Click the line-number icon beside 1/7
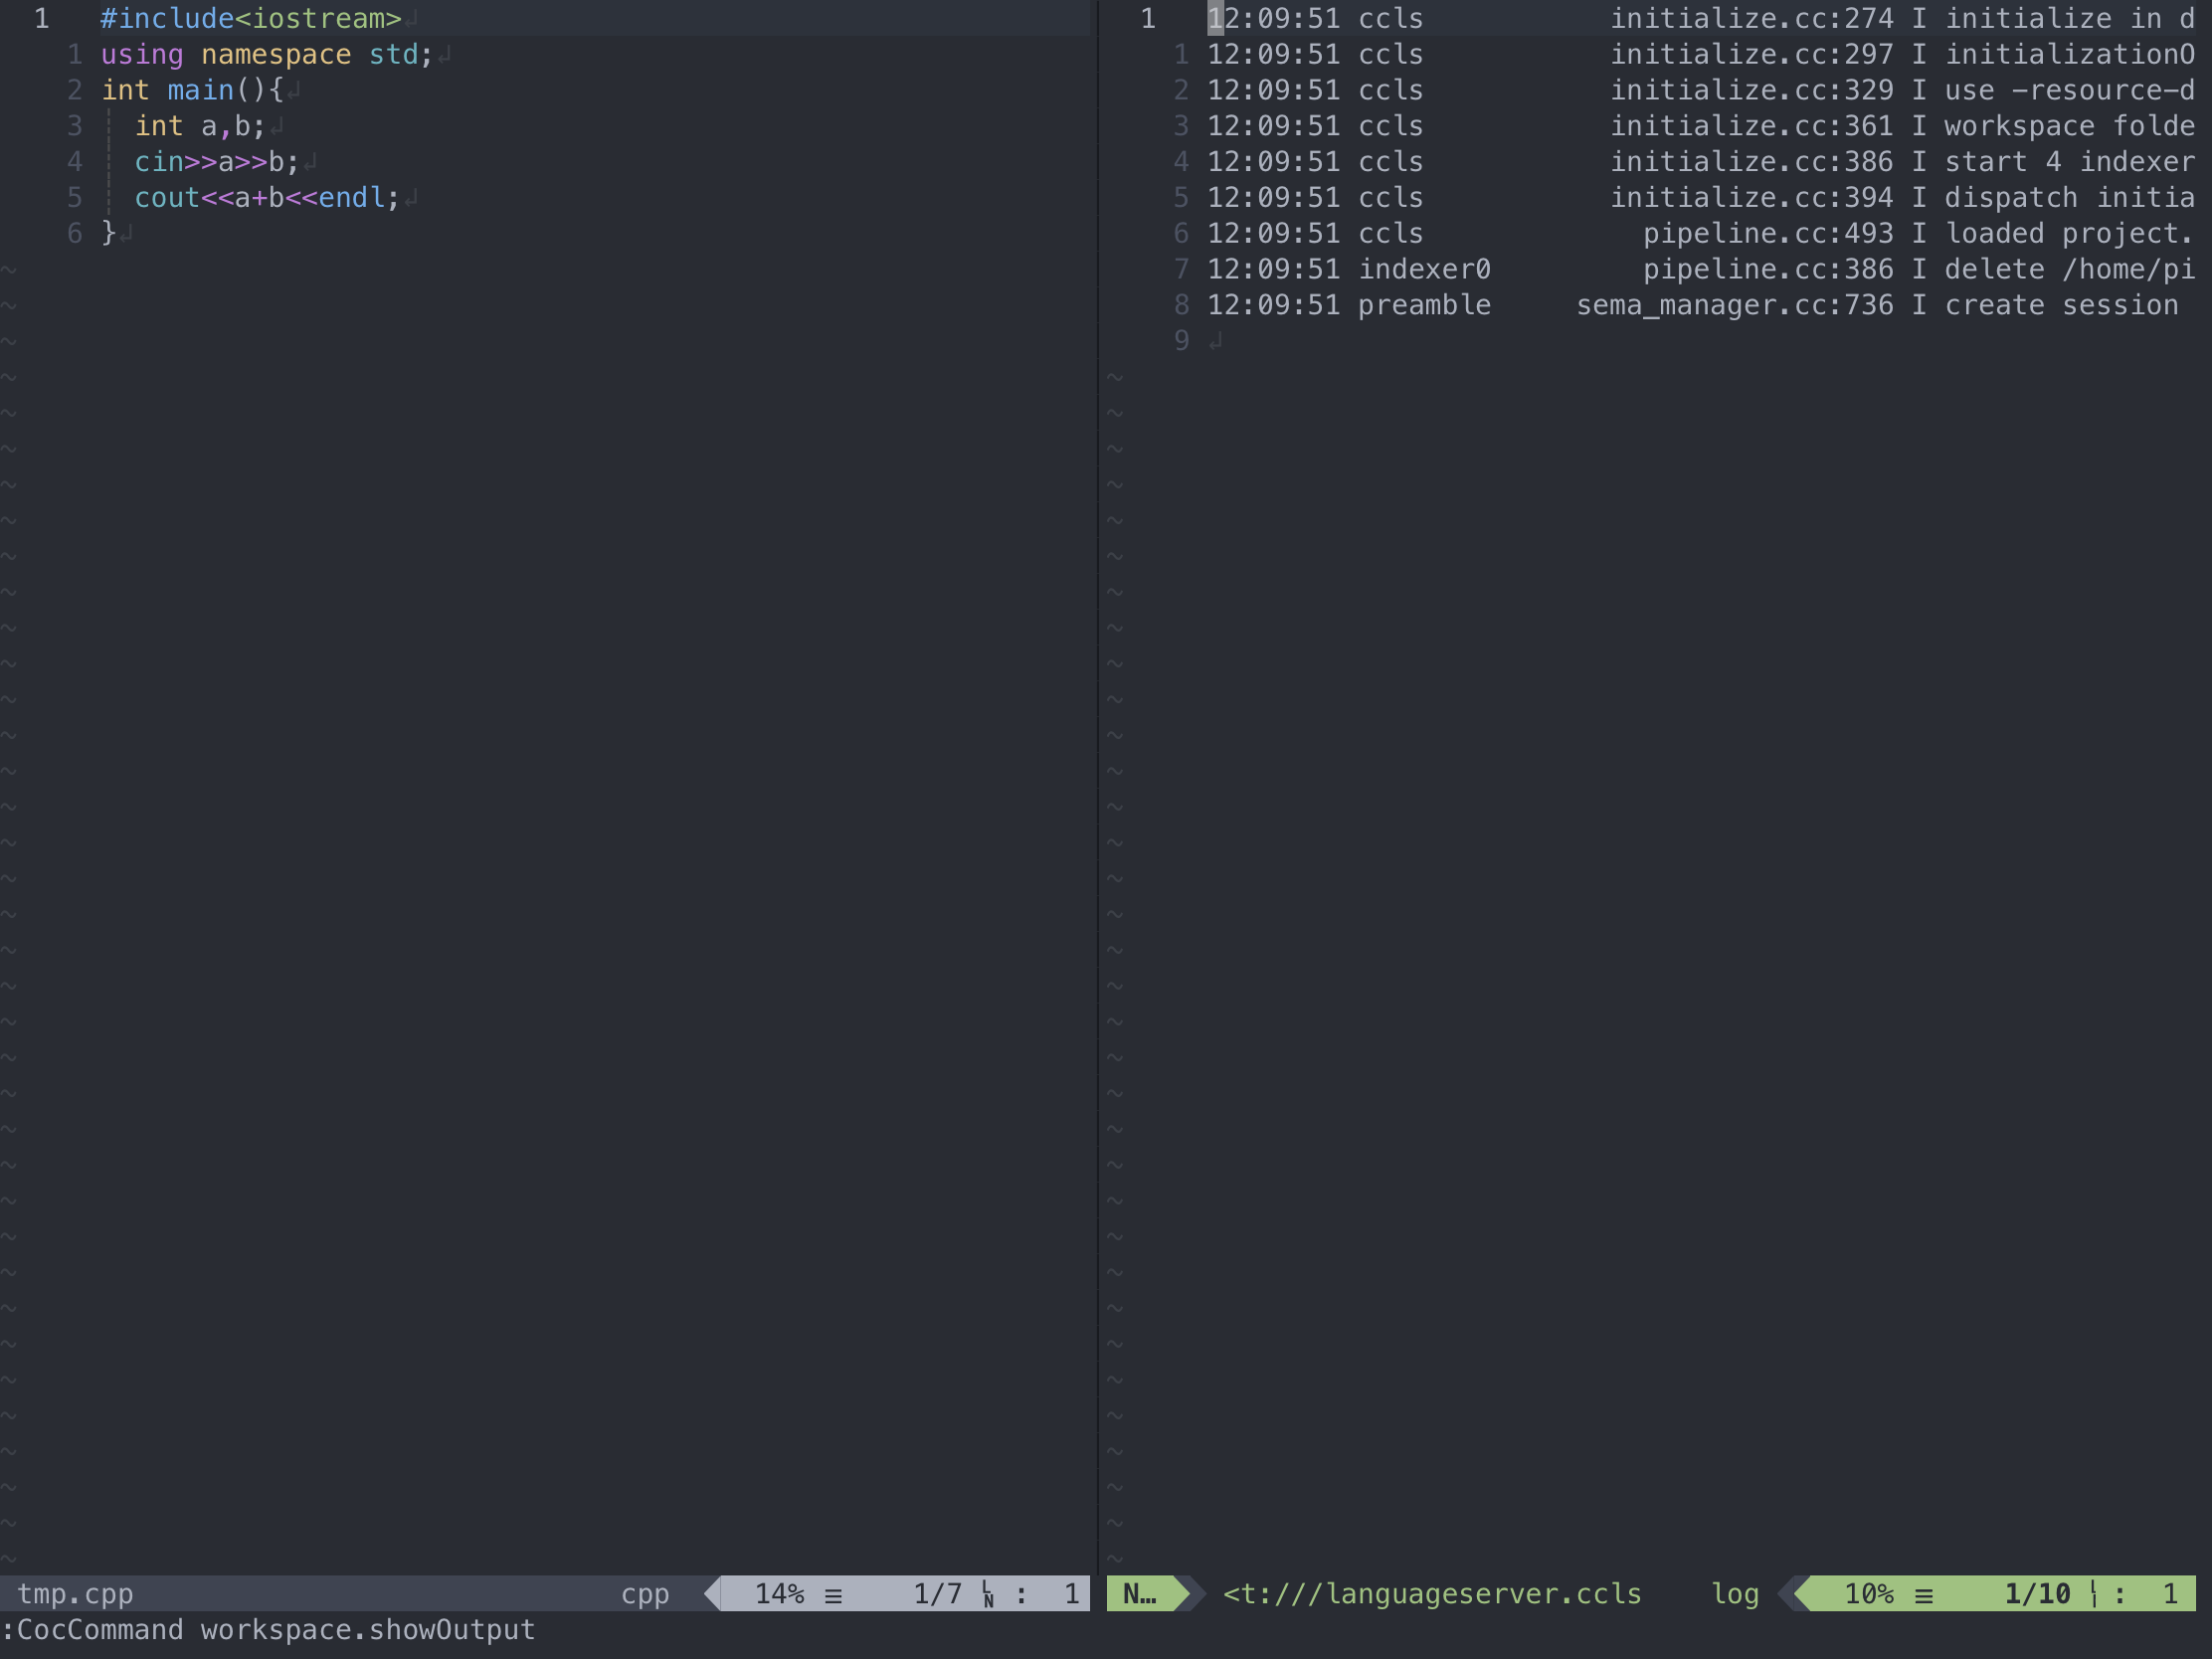Image resolution: width=2212 pixels, height=1659 pixels. pos(986,1594)
